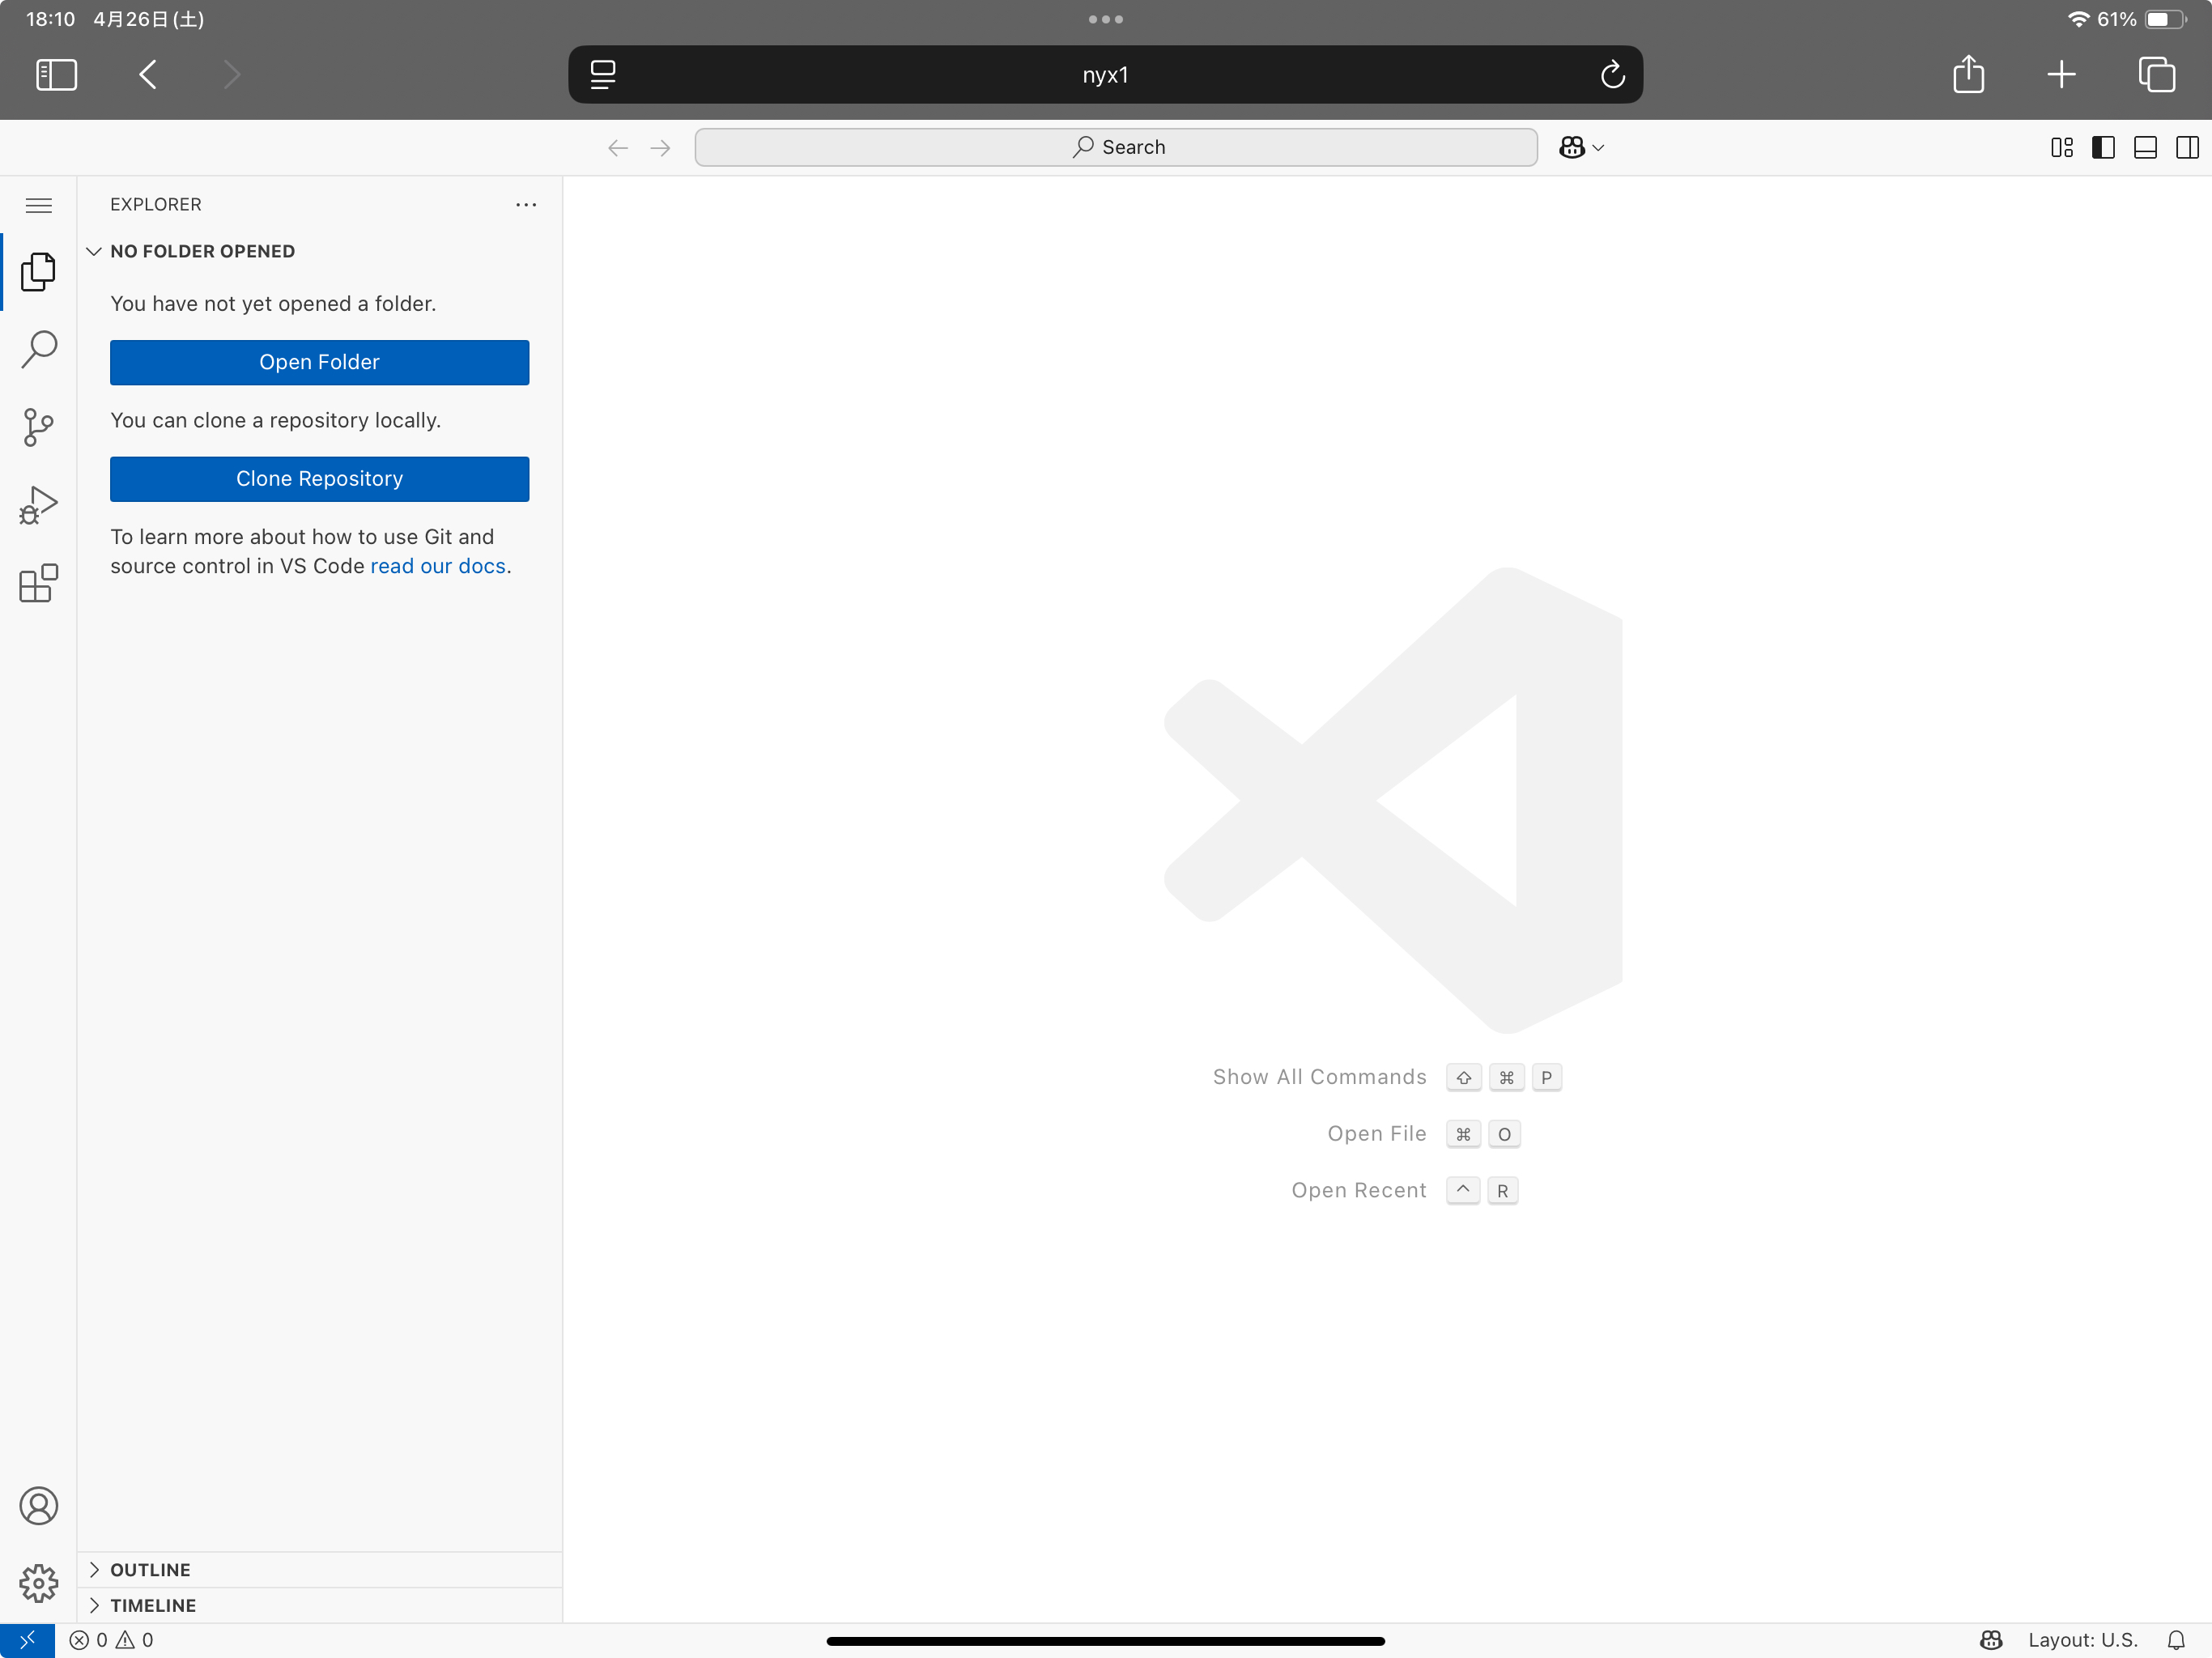Viewport: 2212px width, 1658px height.
Task: Show errors and warnings count in status bar
Action: tap(111, 1640)
